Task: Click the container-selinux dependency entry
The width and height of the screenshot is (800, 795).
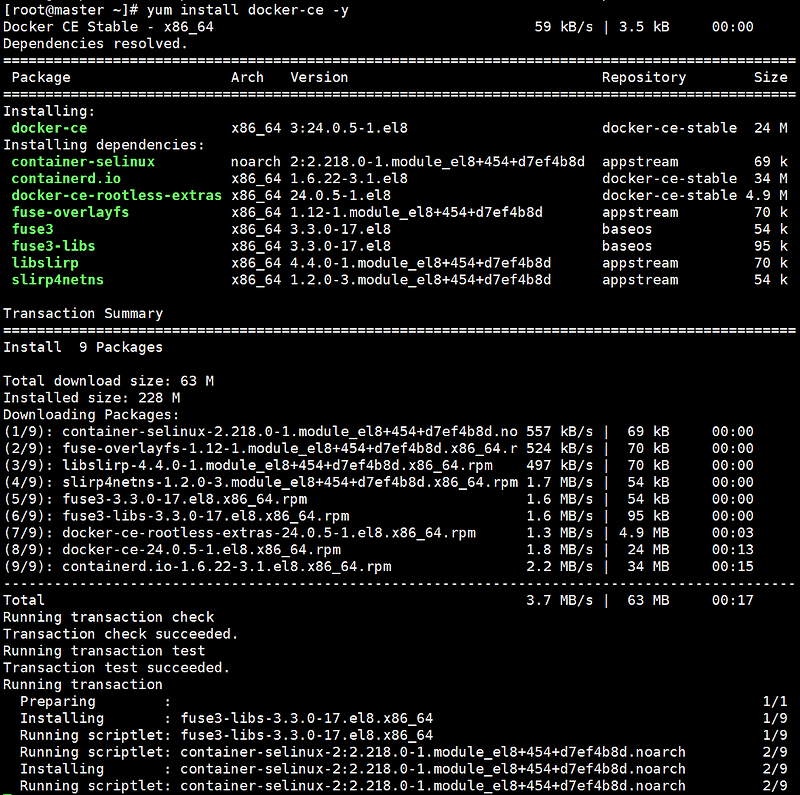Action: [x=83, y=161]
